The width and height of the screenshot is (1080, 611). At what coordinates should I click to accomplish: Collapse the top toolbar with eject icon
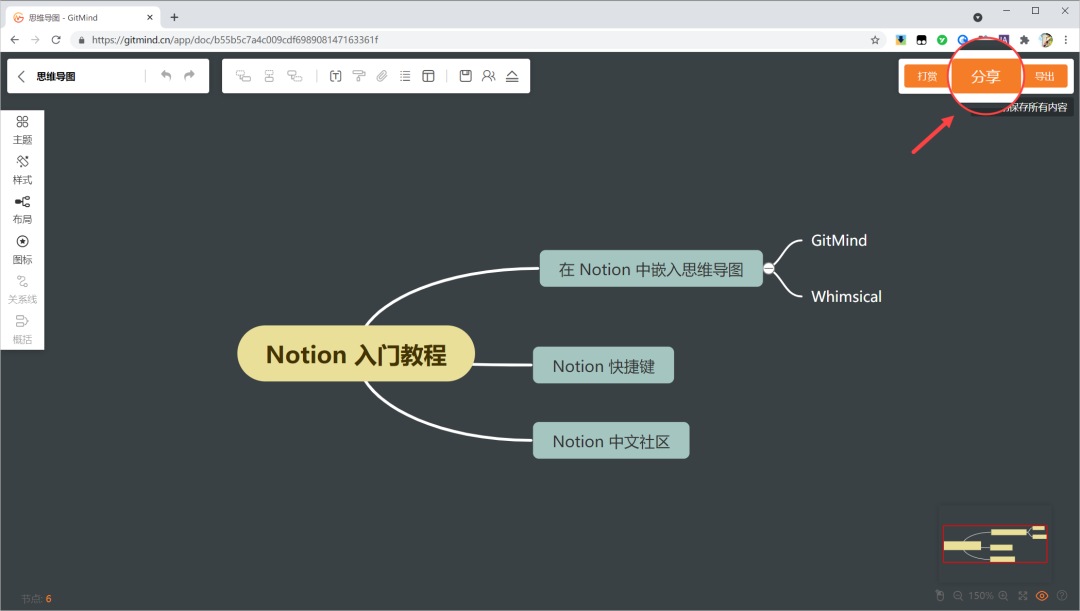click(x=512, y=76)
